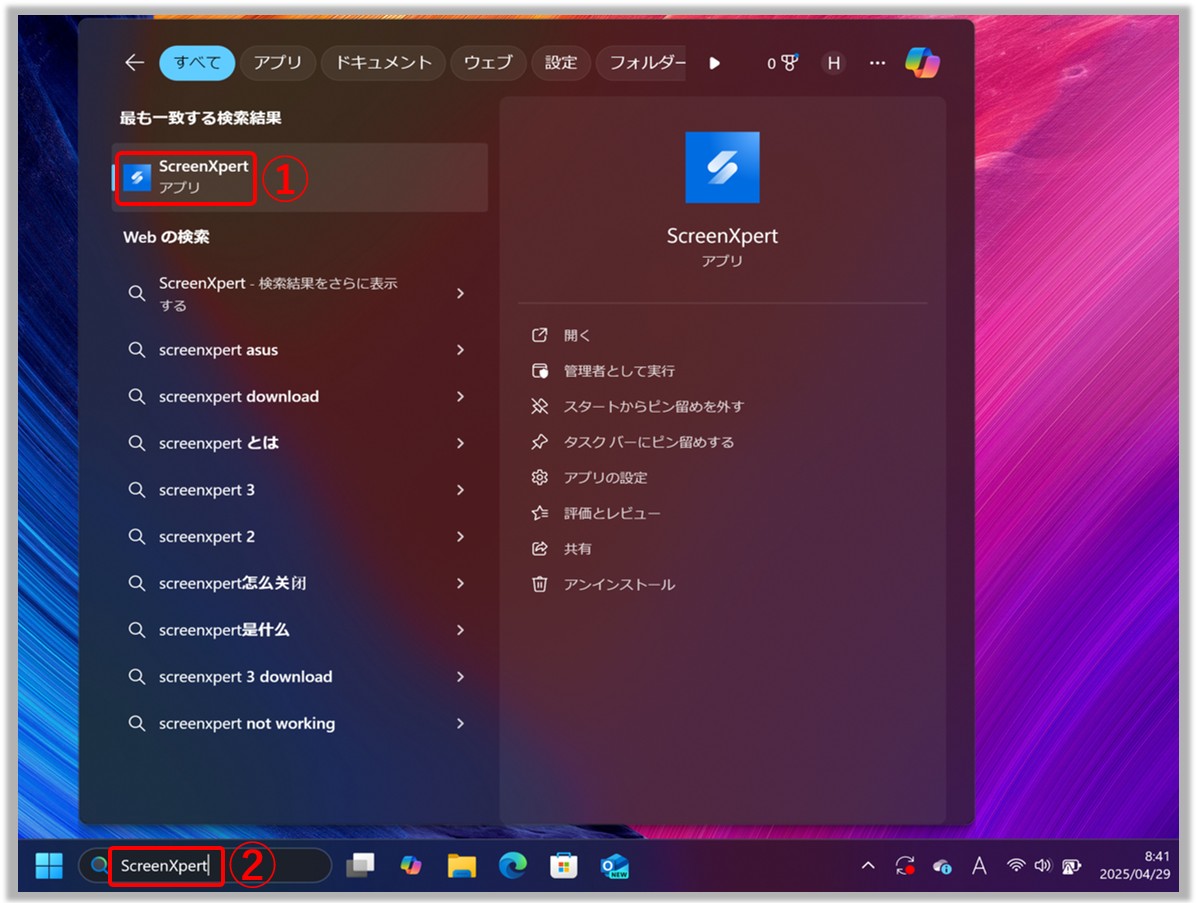1196x903 pixels.
Task: Click the pin to taskbar icon
Action: (x=539, y=442)
